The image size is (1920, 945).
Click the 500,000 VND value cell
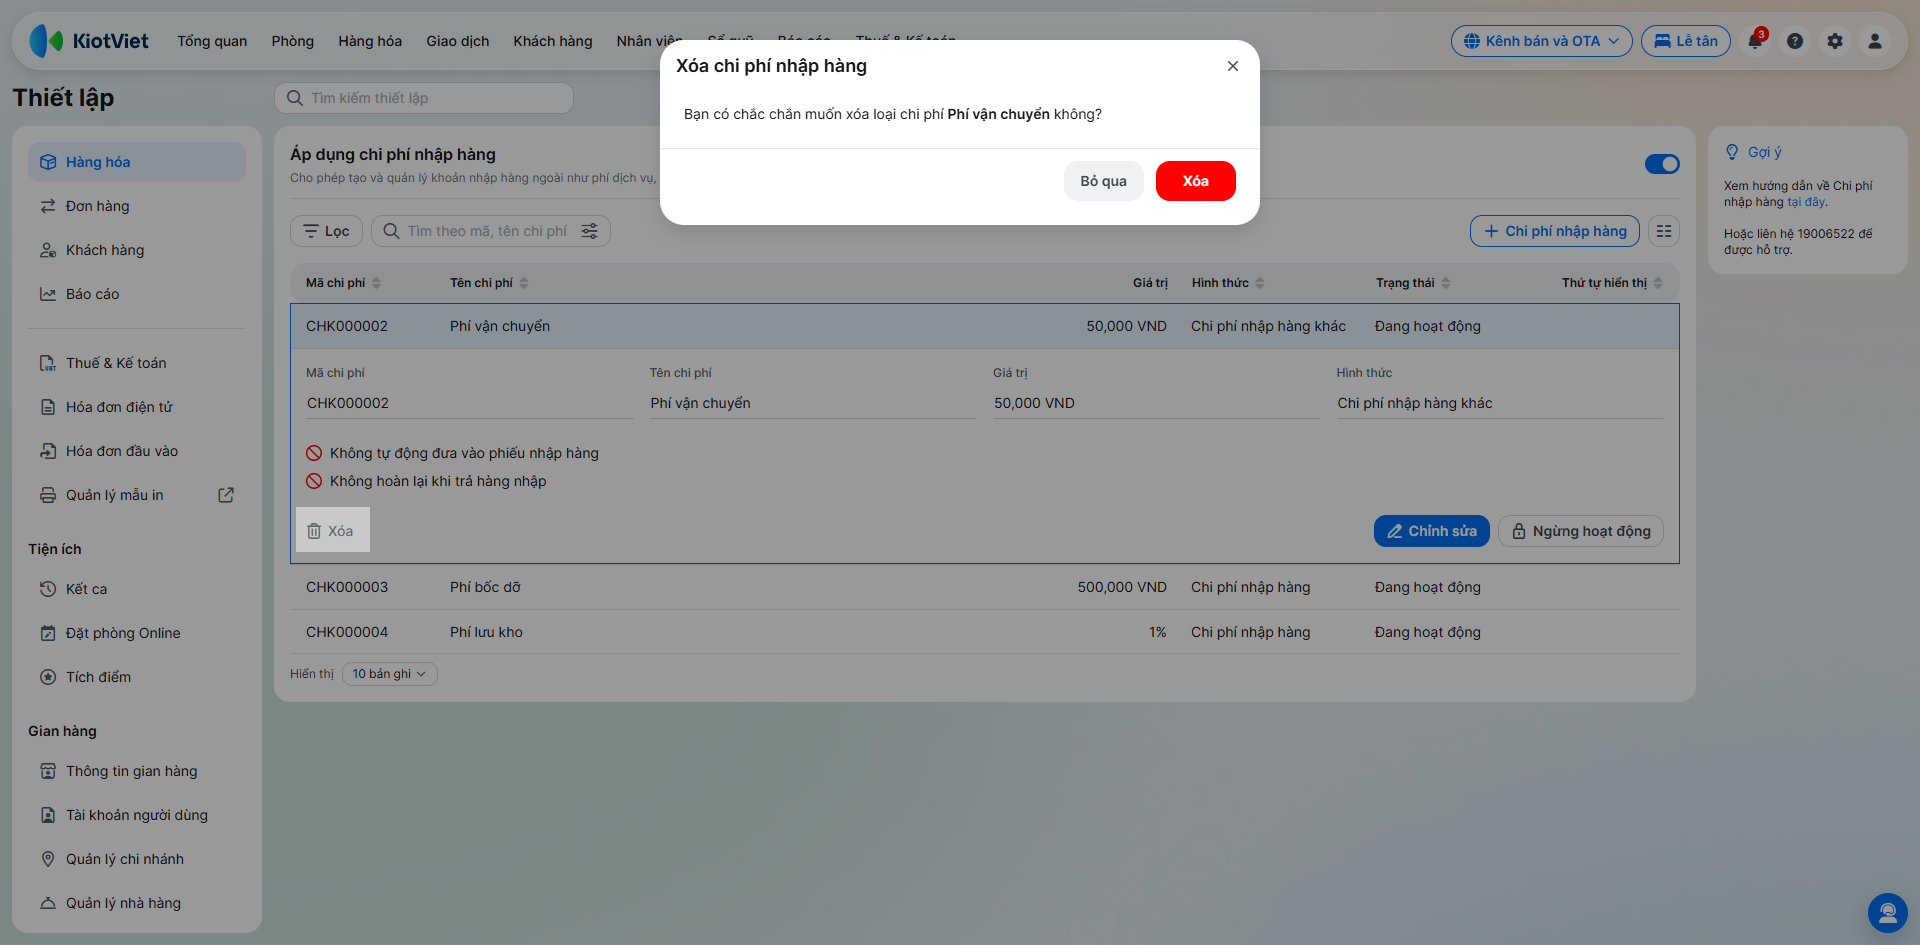point(1122,587)
